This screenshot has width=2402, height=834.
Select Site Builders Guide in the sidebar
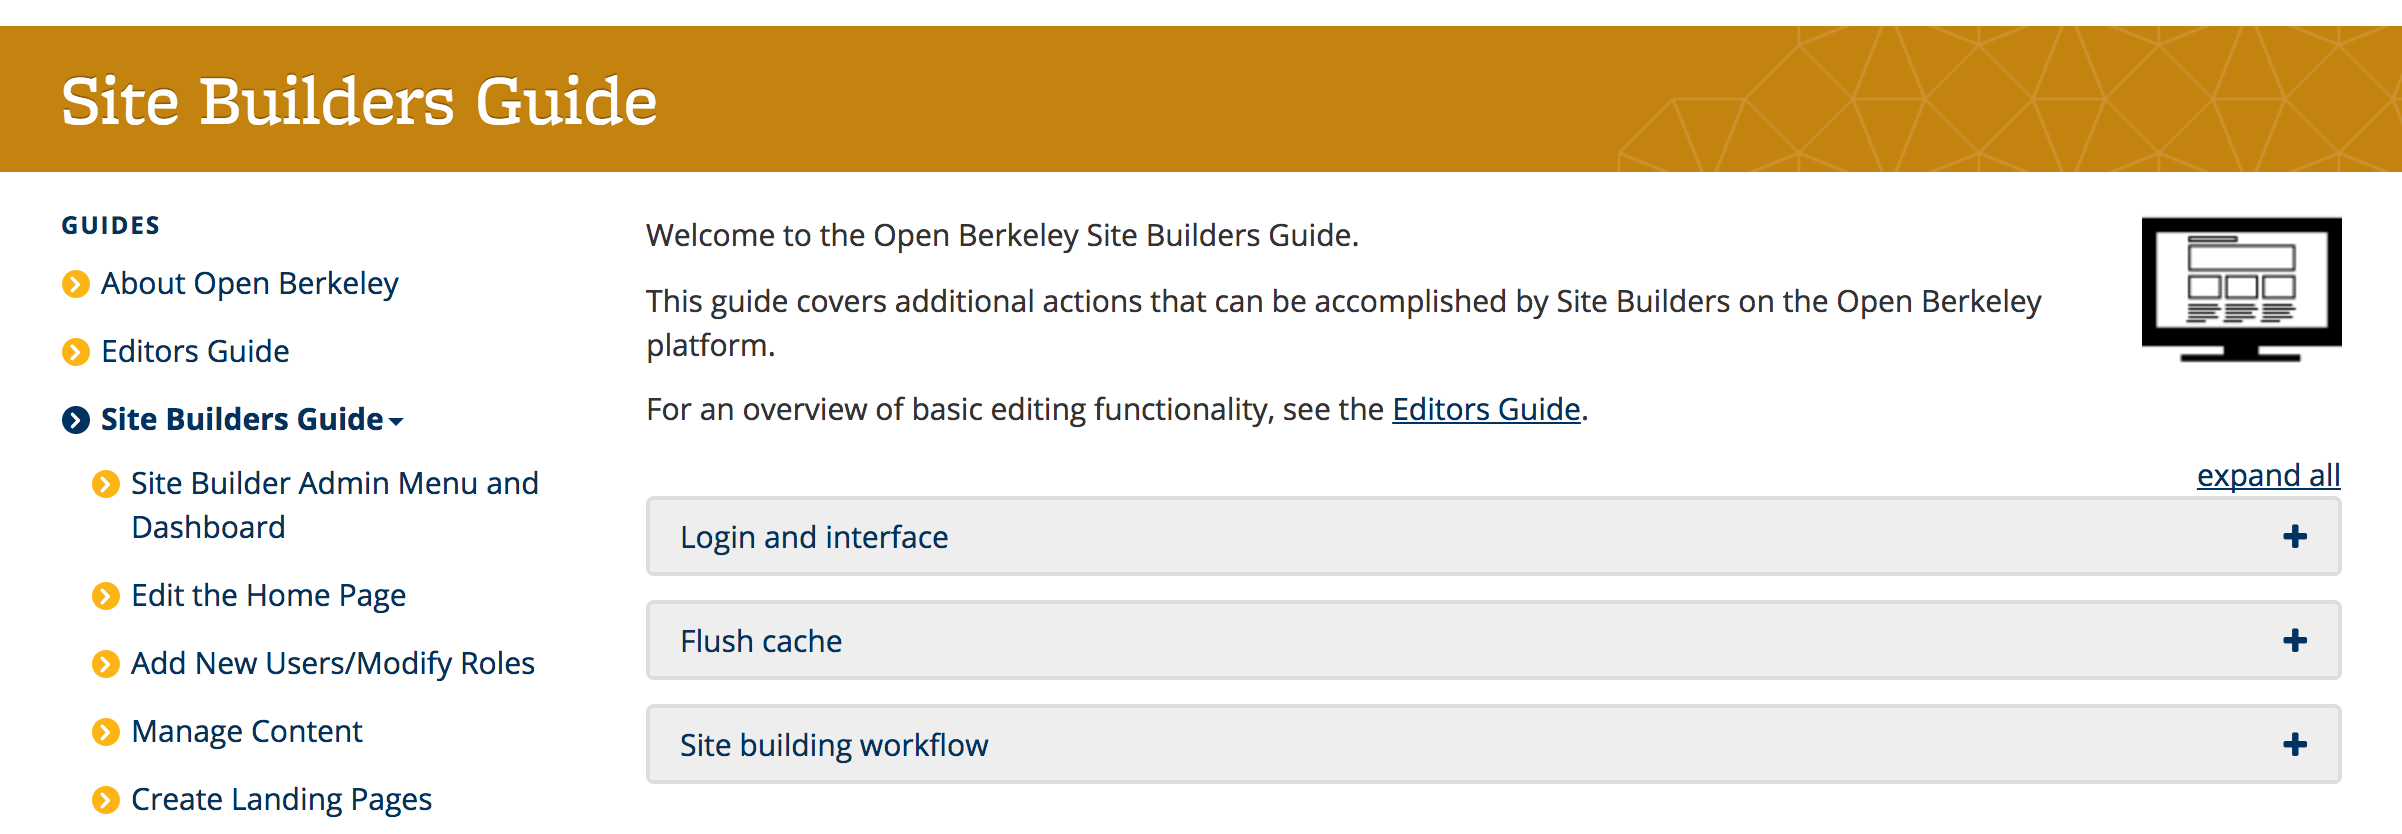click(x=242, y=419)
